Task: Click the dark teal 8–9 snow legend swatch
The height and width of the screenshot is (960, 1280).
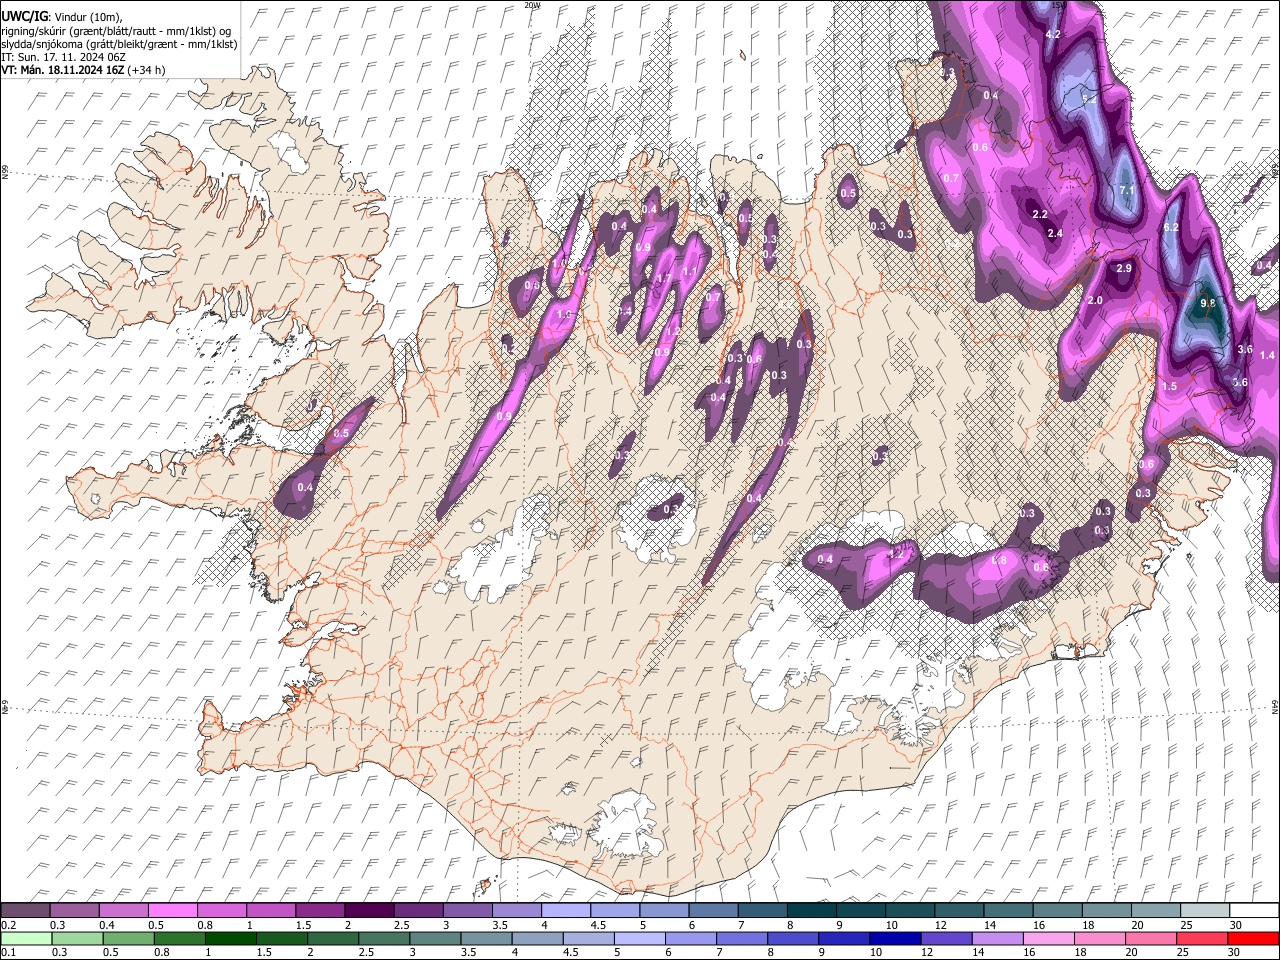Action: (x=811, y=911)
